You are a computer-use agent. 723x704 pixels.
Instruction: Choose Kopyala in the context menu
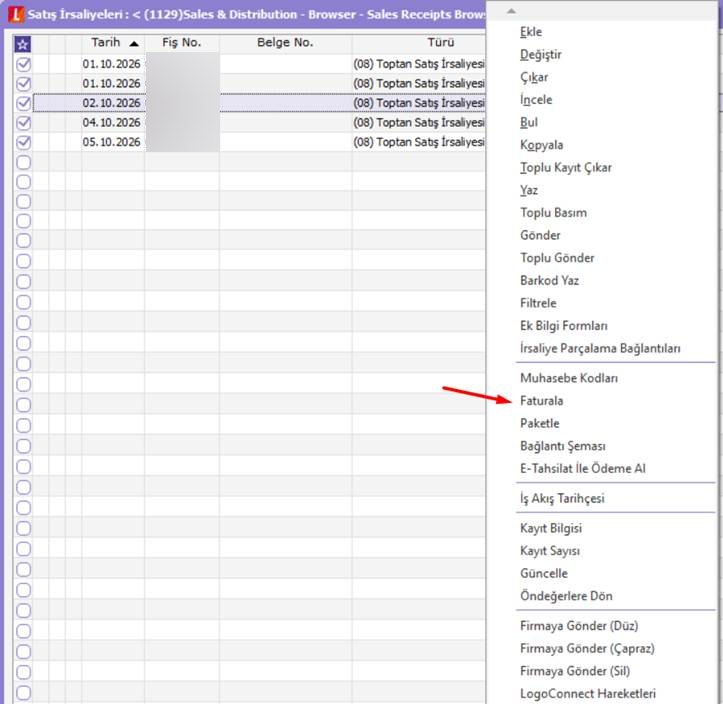pos(541,145)
